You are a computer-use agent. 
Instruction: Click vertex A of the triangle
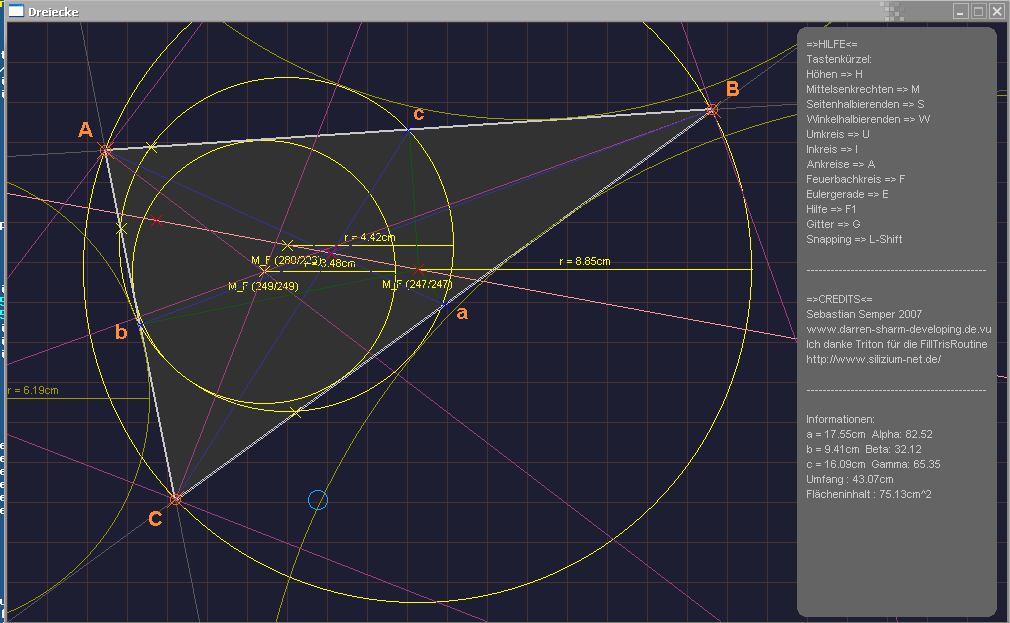pos(105,151)
